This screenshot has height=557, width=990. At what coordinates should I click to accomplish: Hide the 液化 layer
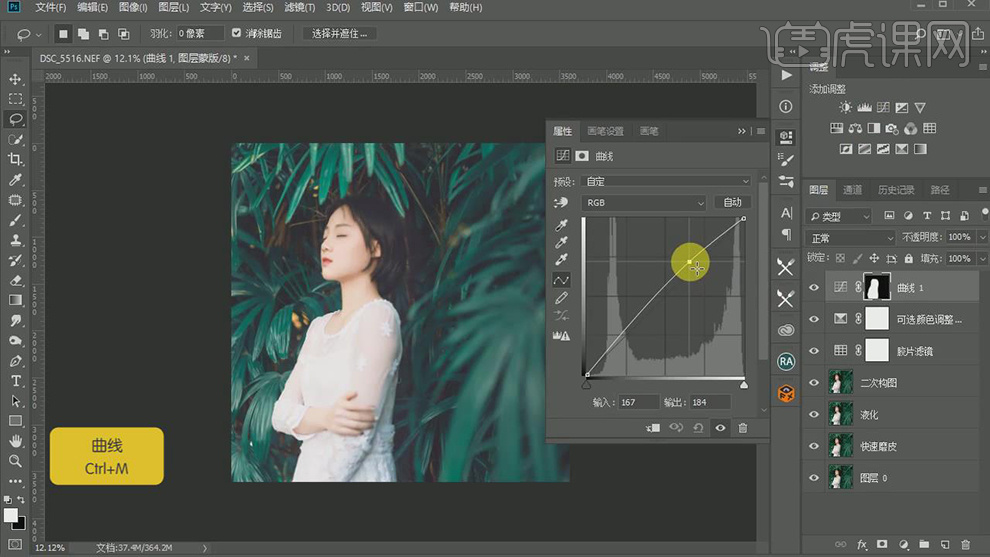[814, 414]
